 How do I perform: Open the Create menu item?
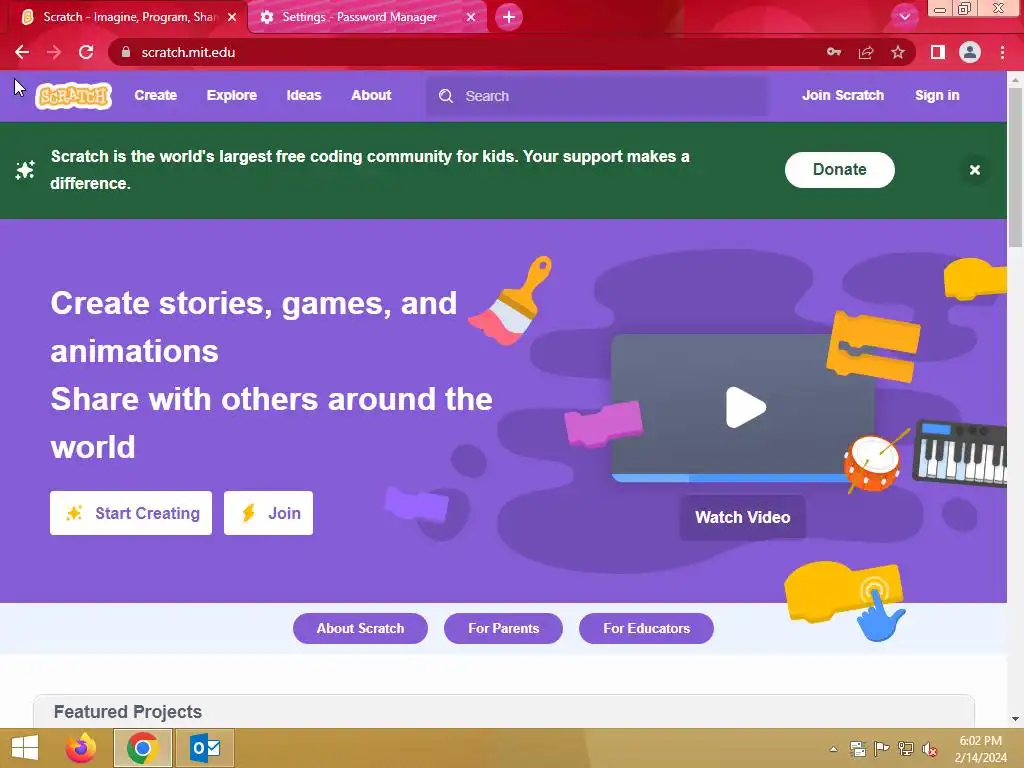click(155, 95)
